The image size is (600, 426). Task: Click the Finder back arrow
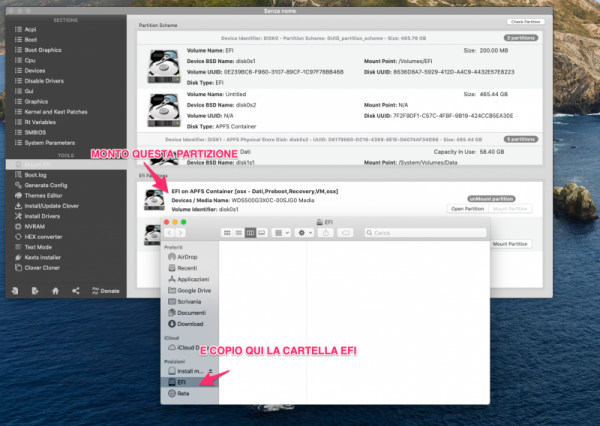tap(170, 233)
